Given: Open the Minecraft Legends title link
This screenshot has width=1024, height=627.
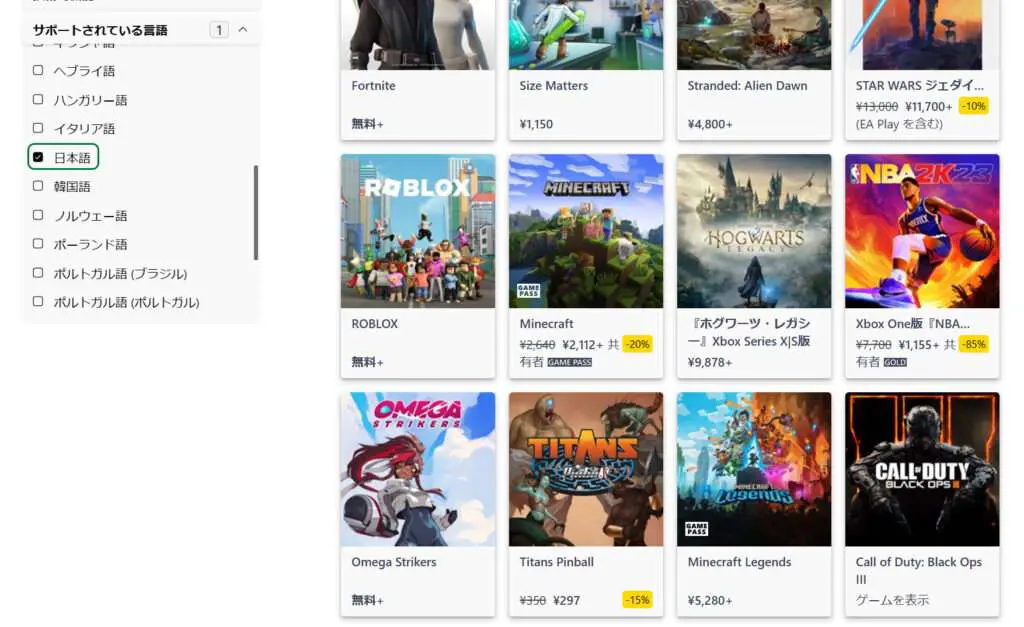Looking at the screenshot, I should [x=739, y=562].
